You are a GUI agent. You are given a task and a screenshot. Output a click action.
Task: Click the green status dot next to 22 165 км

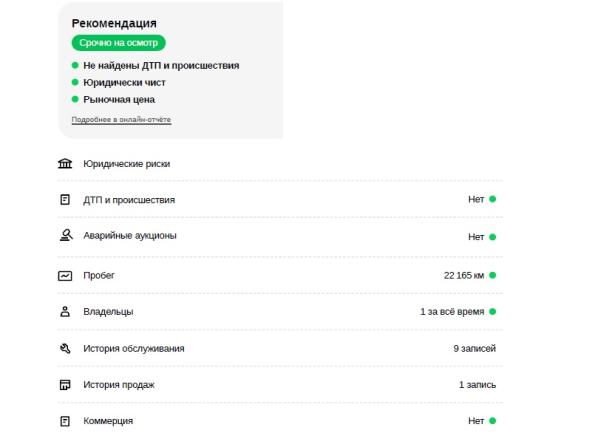492,275
